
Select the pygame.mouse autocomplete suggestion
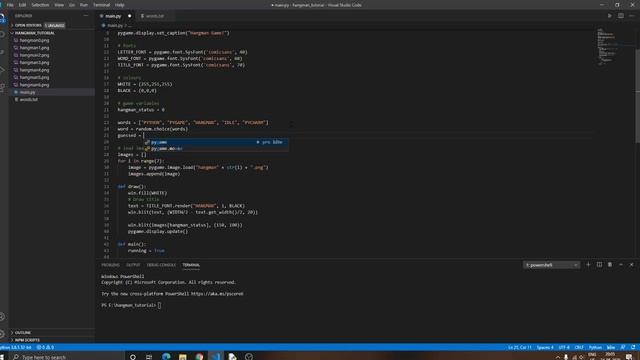tap(216, 149)
